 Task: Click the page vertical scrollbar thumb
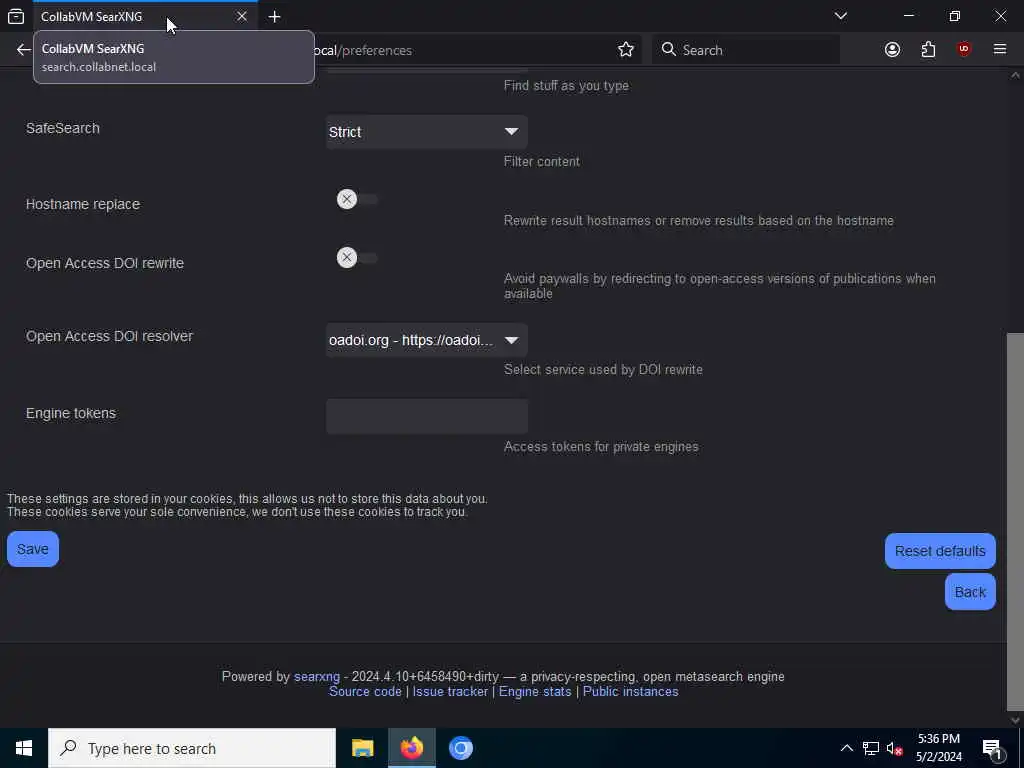(x=1015, y=522)
